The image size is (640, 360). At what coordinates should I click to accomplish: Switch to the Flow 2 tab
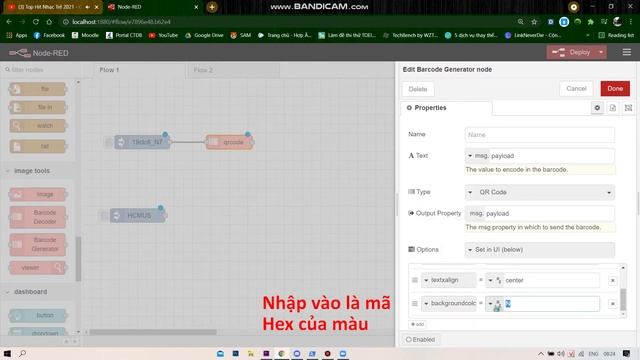coord(233,70)
